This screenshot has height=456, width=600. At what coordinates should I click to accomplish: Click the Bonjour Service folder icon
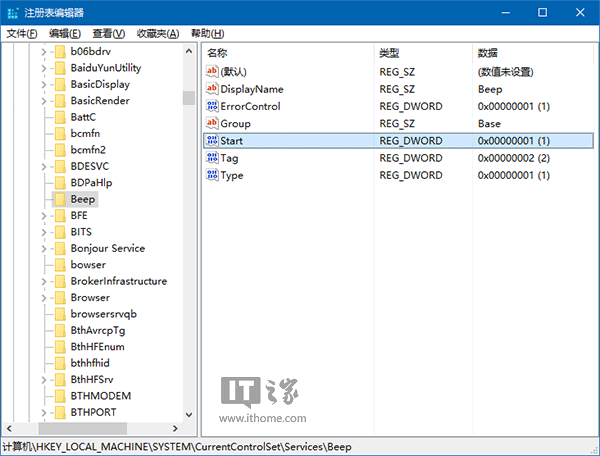tap(60, 249)
